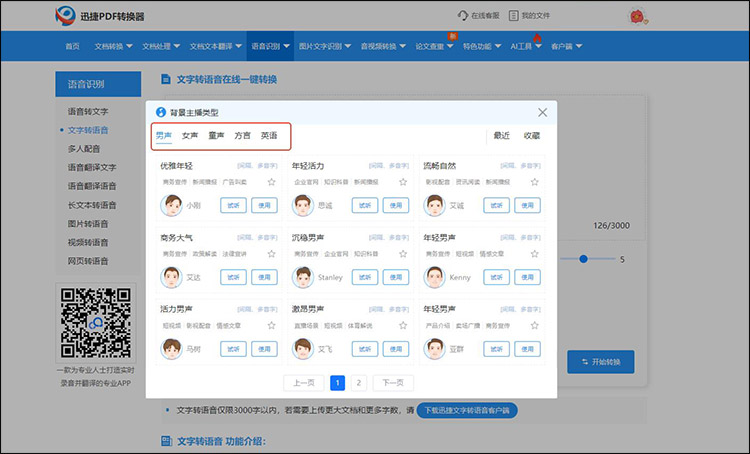The image size is (750, 454).
Task: Click the user profile avatar
Action: [x=638, y=17]
